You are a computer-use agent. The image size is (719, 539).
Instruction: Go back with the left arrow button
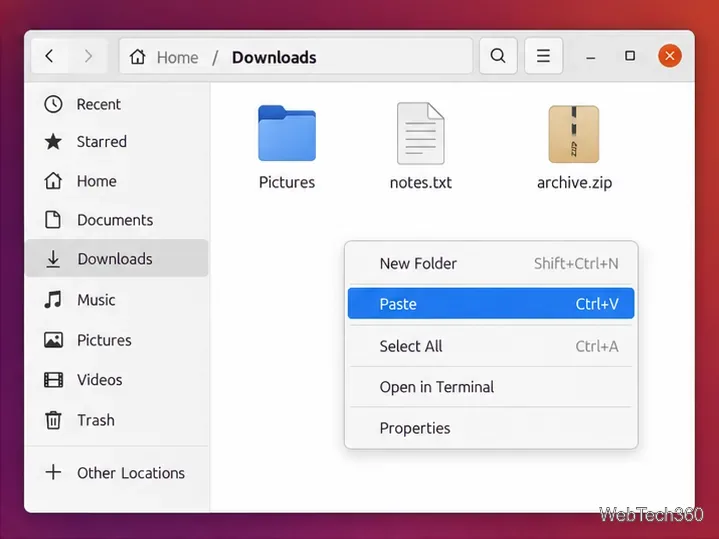[x=50, y=56]
